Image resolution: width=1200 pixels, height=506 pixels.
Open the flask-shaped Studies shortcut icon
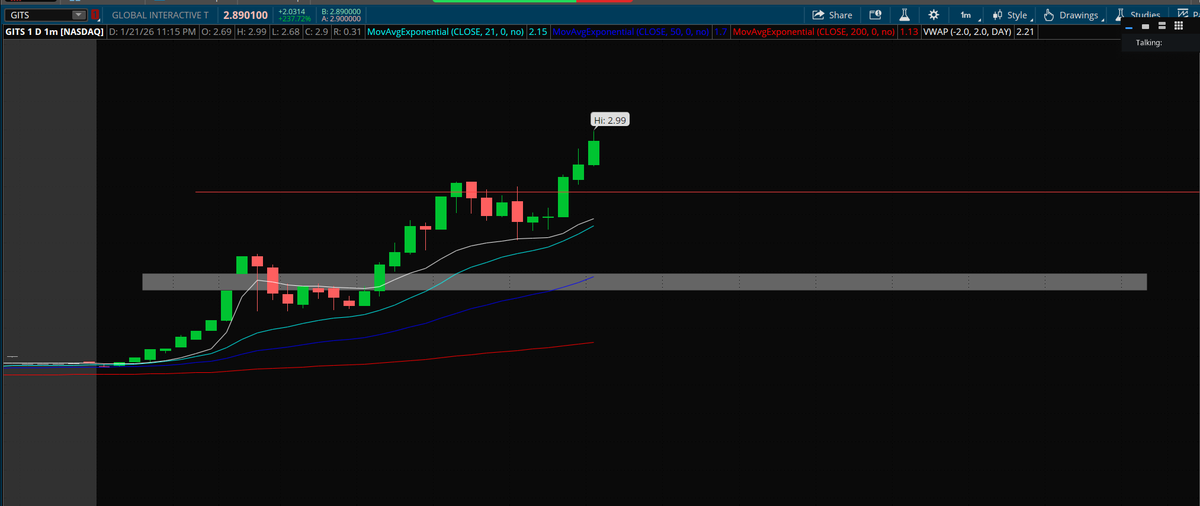coord(903,16)
